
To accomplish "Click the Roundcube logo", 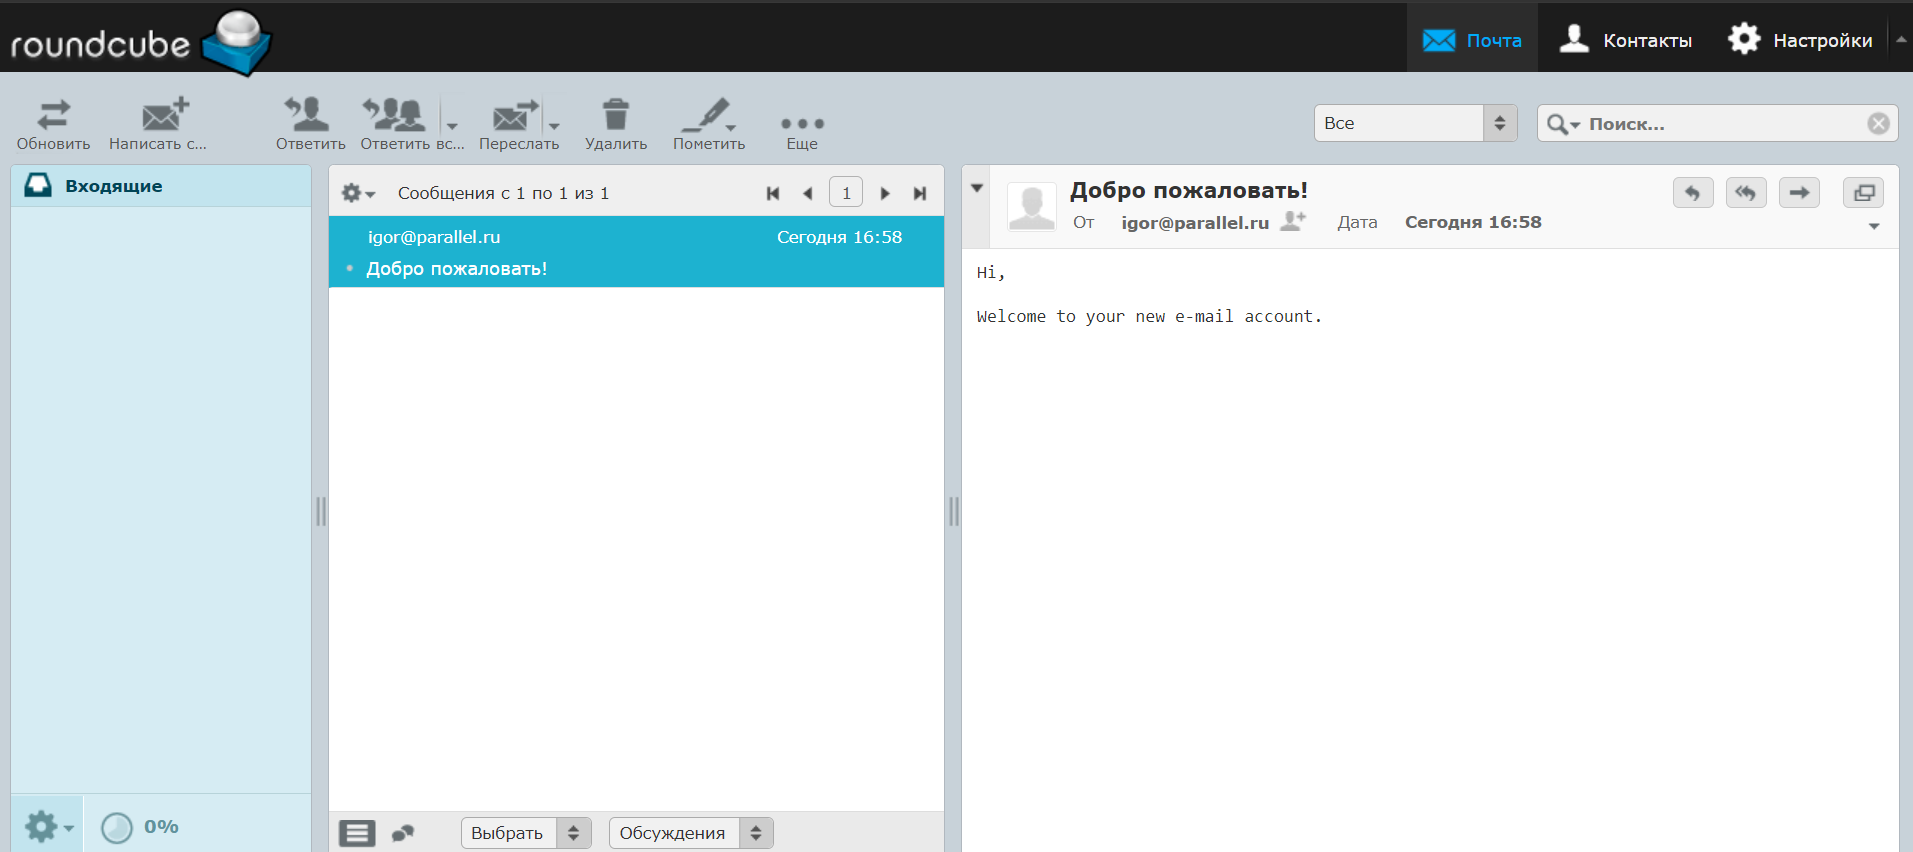I will click(140, 42).
